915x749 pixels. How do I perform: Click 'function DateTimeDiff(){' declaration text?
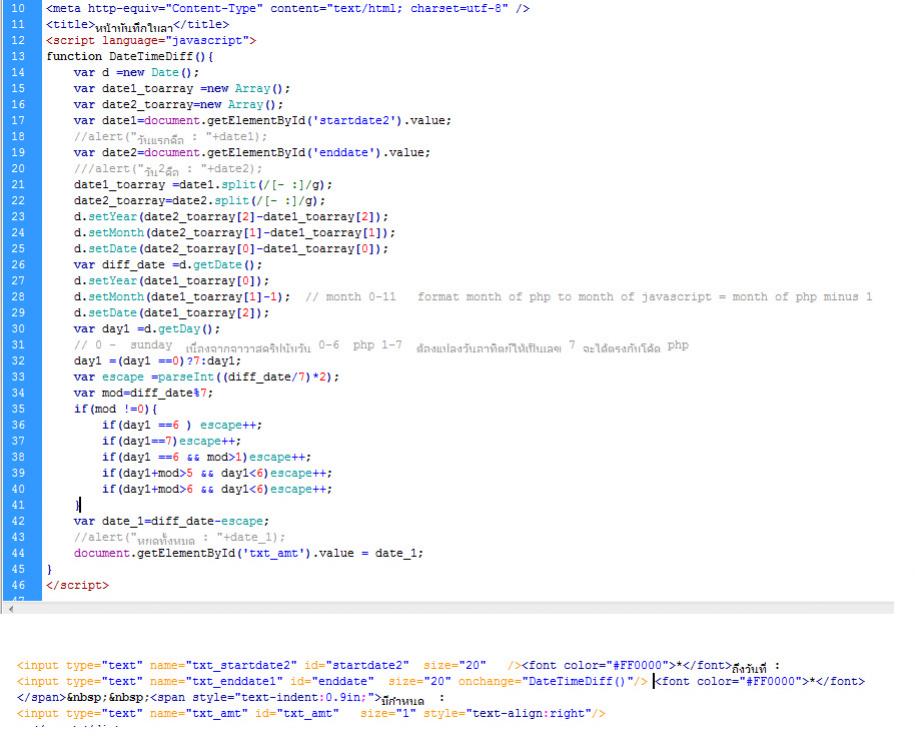(130, 57)
